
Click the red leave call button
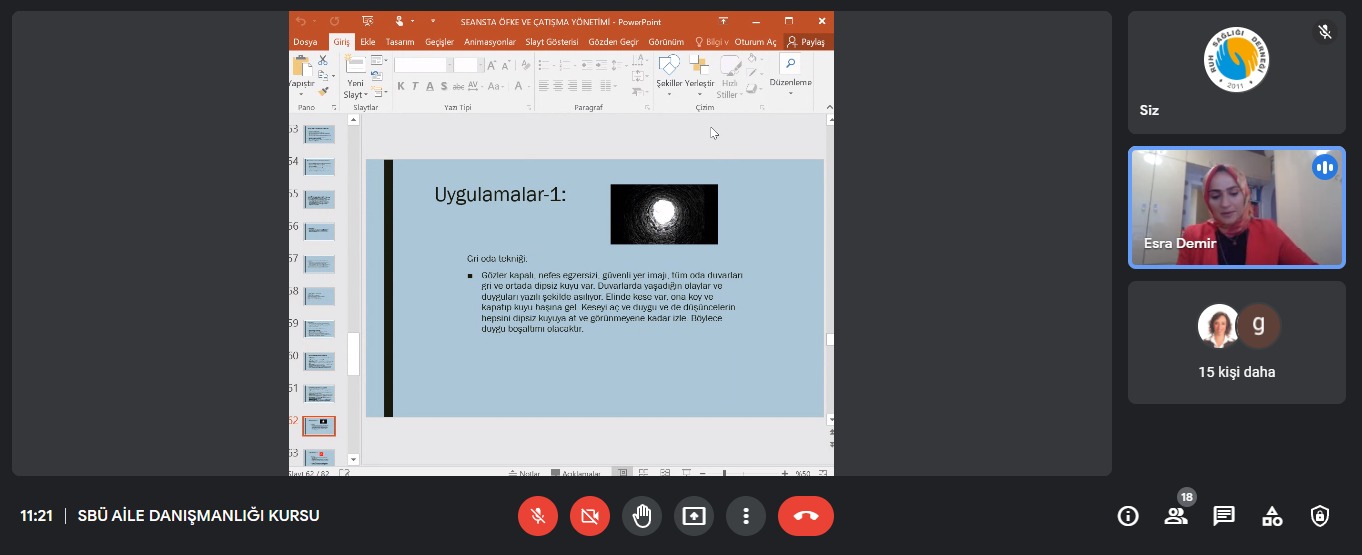coord(805,516)
